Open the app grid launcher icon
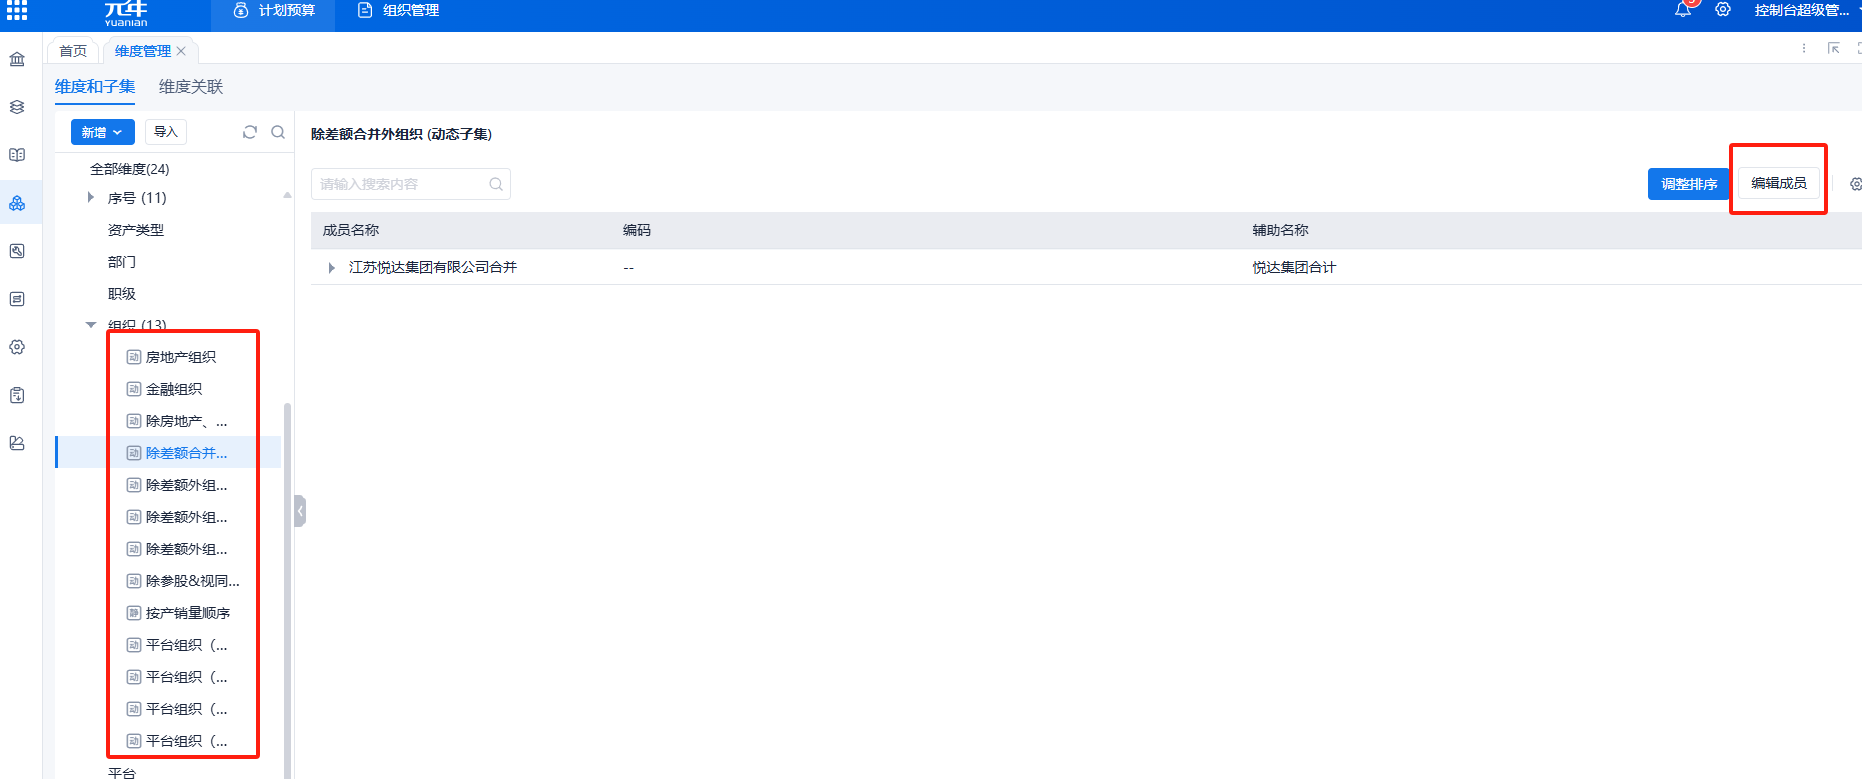 17,10
